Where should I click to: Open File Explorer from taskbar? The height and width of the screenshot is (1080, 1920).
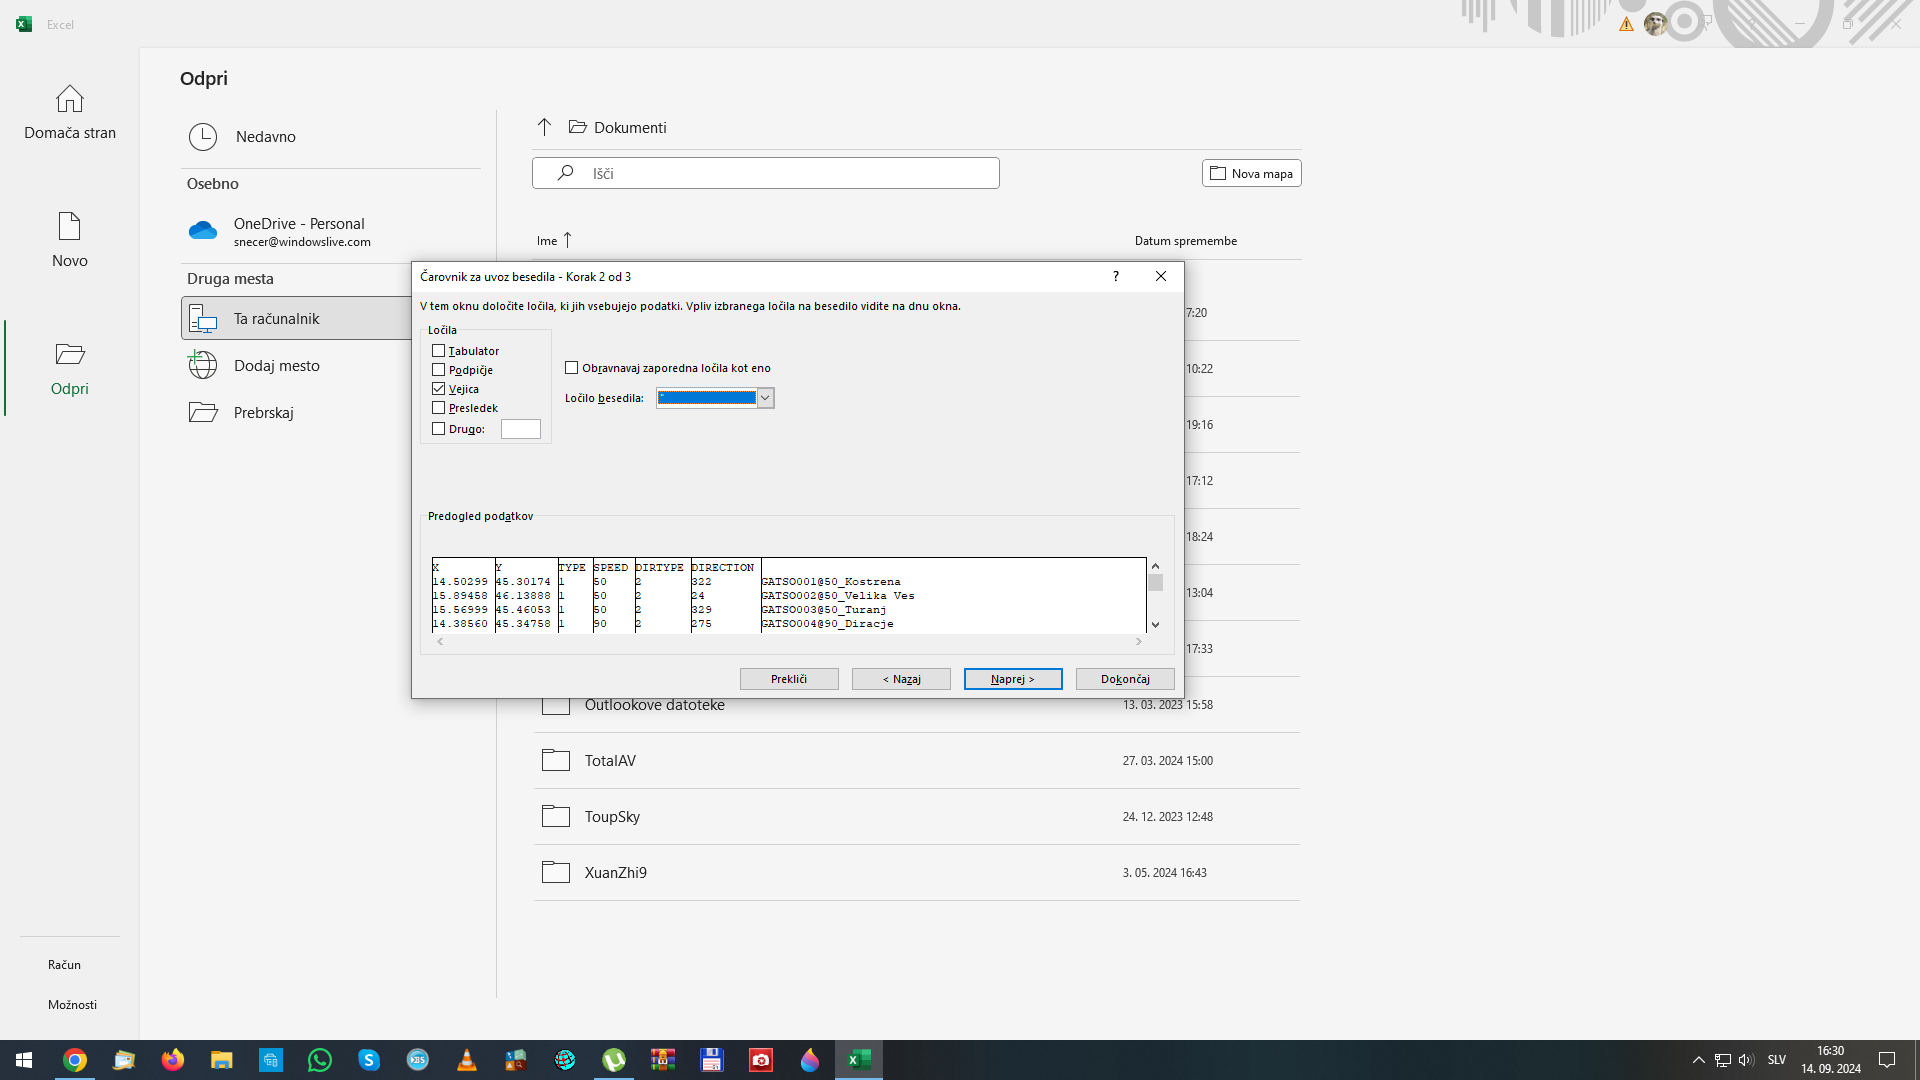tap(222, 1060)
